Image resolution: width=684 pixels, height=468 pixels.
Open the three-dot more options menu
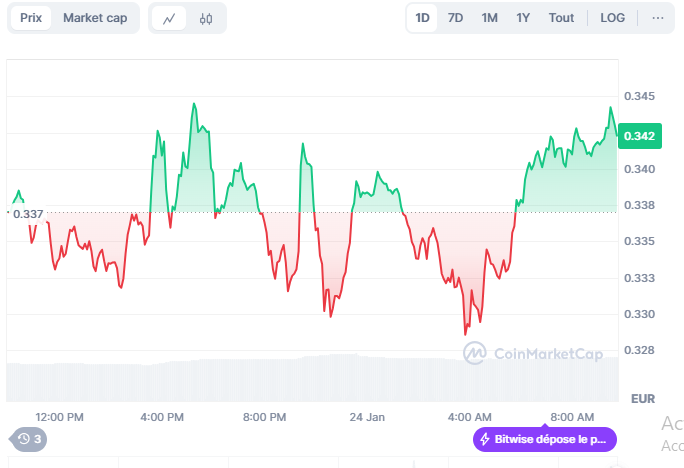[x=657, y=18]
